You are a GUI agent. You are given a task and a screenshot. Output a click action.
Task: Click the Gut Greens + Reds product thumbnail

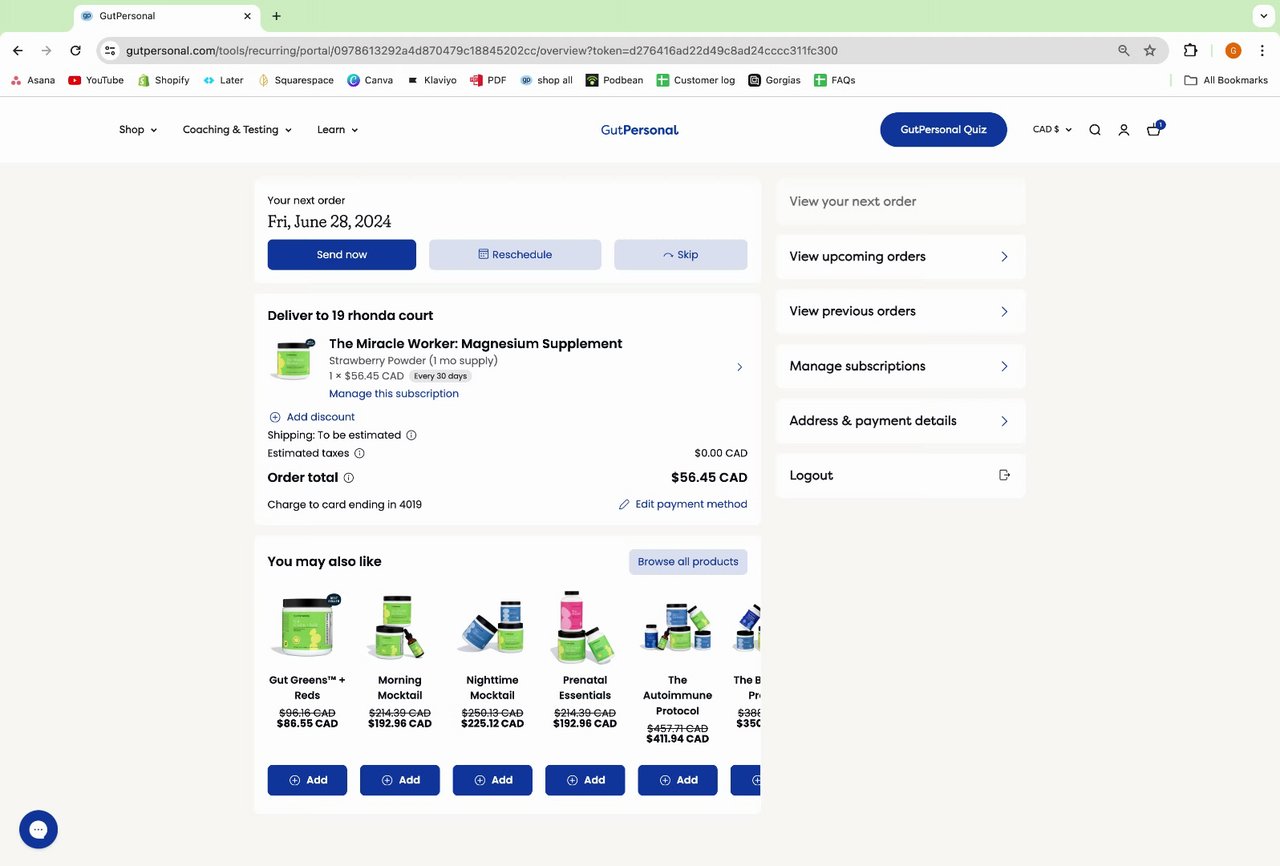tap(307, 627)
